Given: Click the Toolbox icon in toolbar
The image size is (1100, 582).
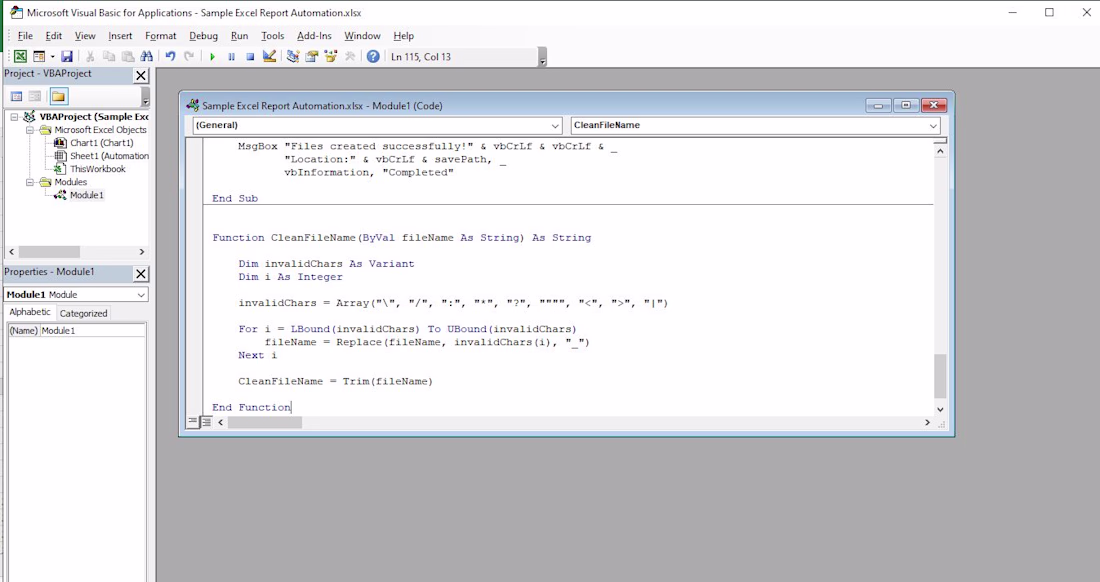Looking at the screenshot, I should click(349, 57).
